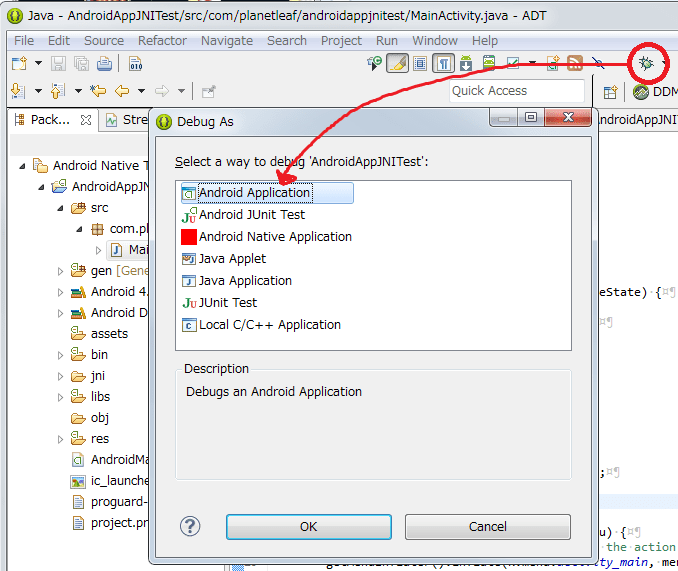Click the Quick Access search field

click(x=517, y=91)
